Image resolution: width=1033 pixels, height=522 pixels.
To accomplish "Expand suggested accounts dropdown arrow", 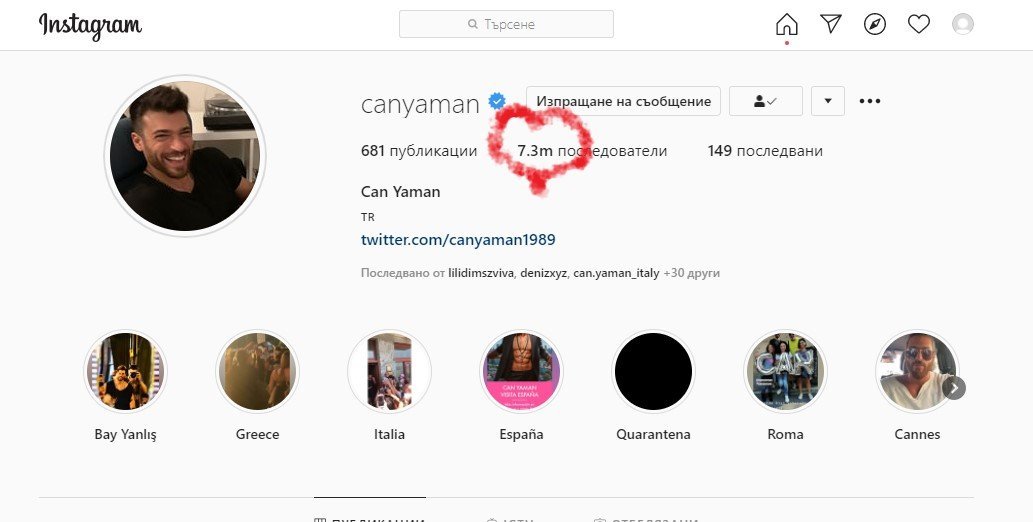I will tap(828, 101).
